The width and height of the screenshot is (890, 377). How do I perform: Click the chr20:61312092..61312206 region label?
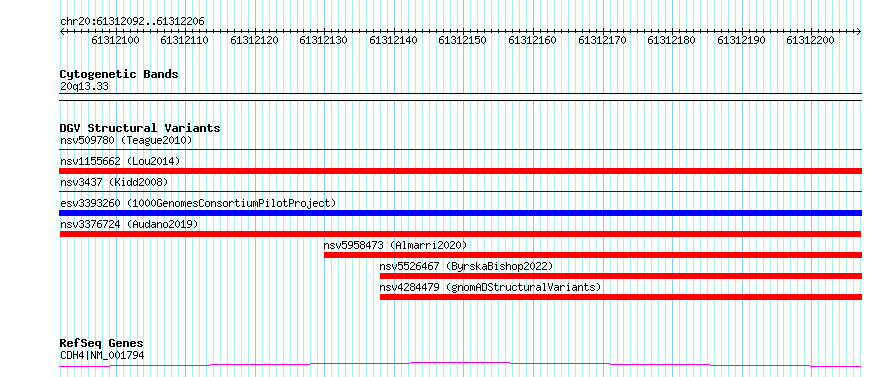coord(132,21)
